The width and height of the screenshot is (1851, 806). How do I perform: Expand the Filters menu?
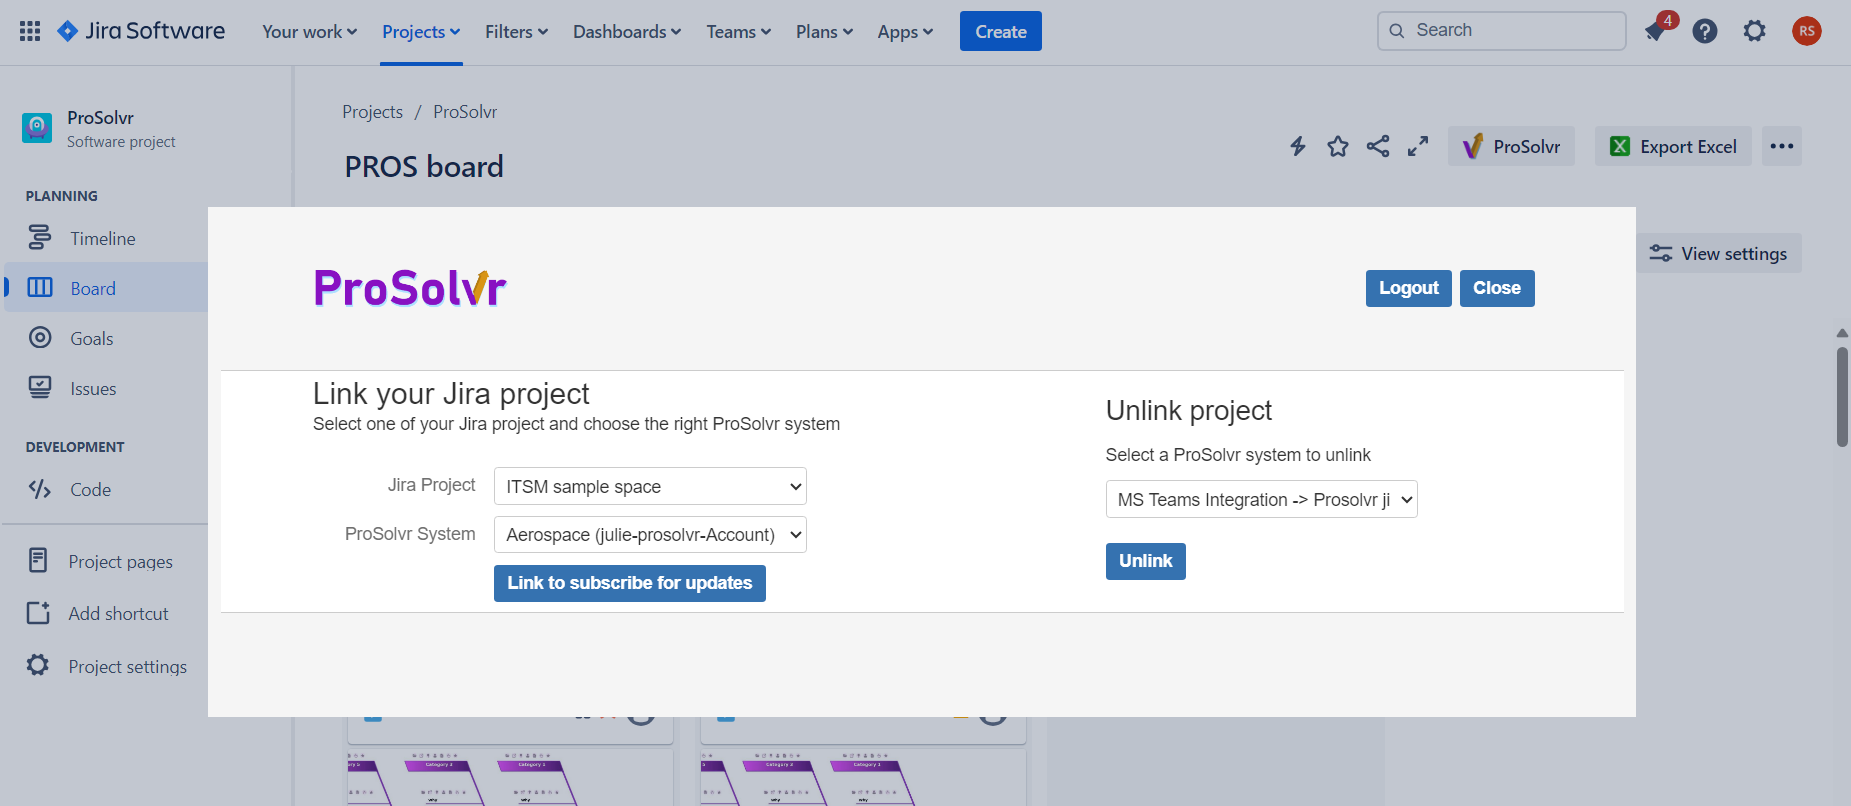point(516,32)
